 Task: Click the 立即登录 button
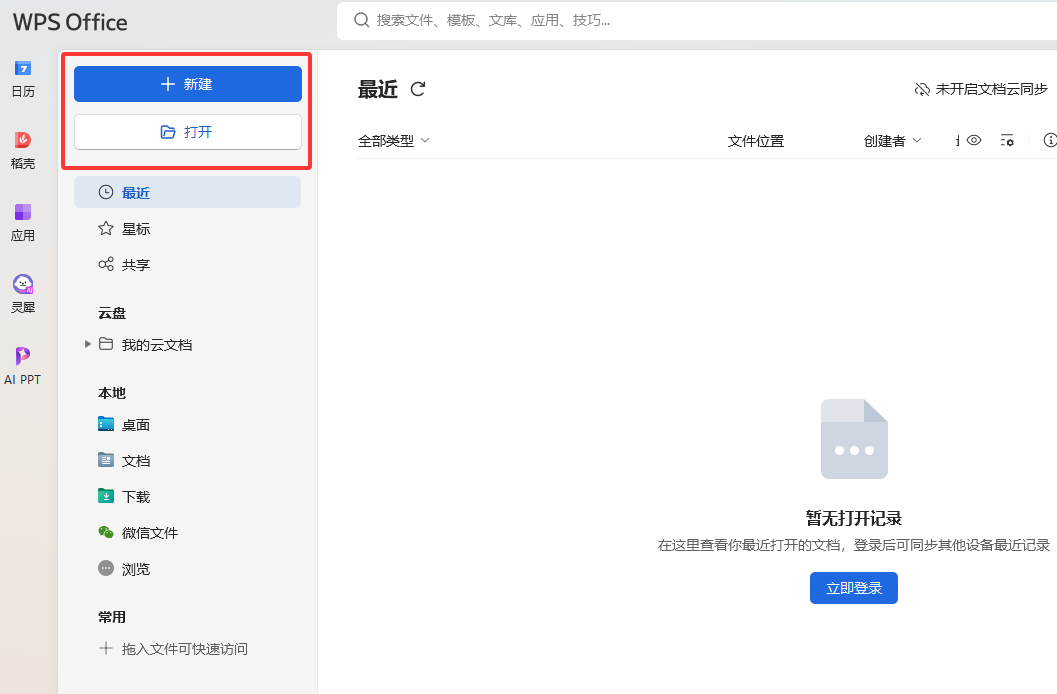[853, 588]
